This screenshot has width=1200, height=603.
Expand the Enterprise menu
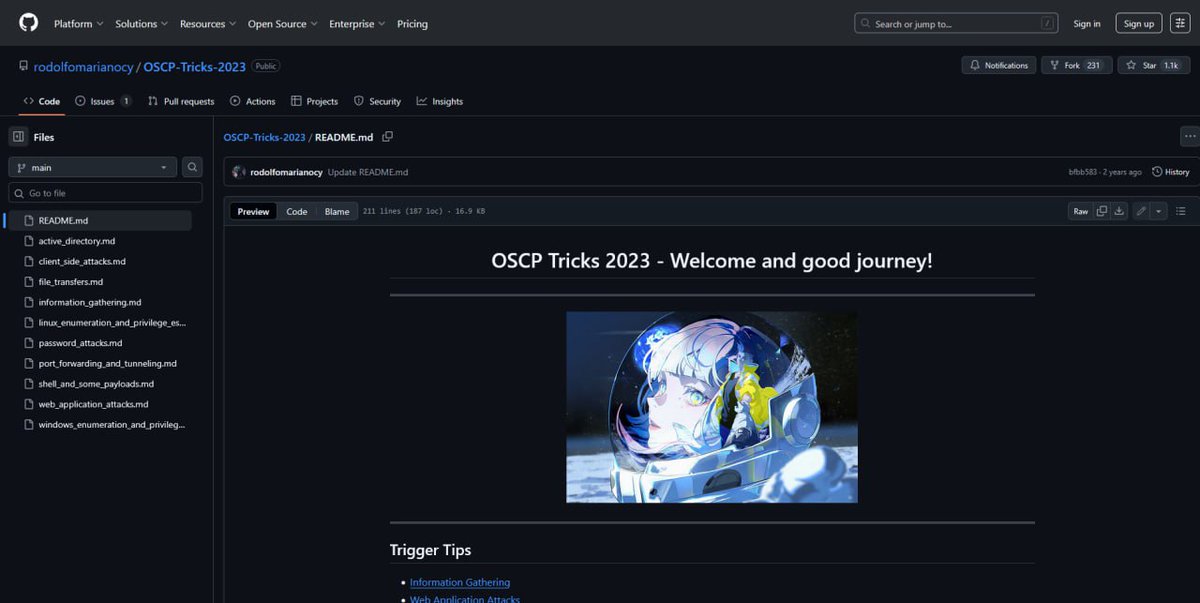click(358, 23)
